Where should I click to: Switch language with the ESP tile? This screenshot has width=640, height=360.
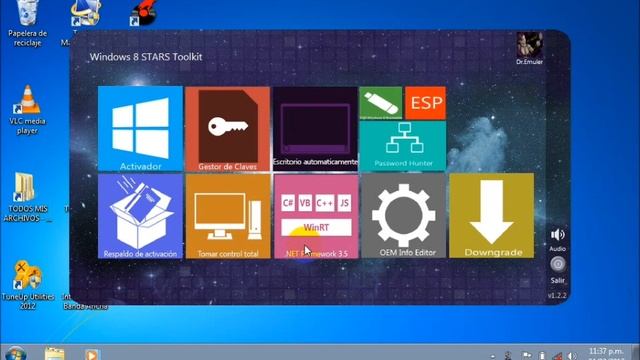[426, 103]
